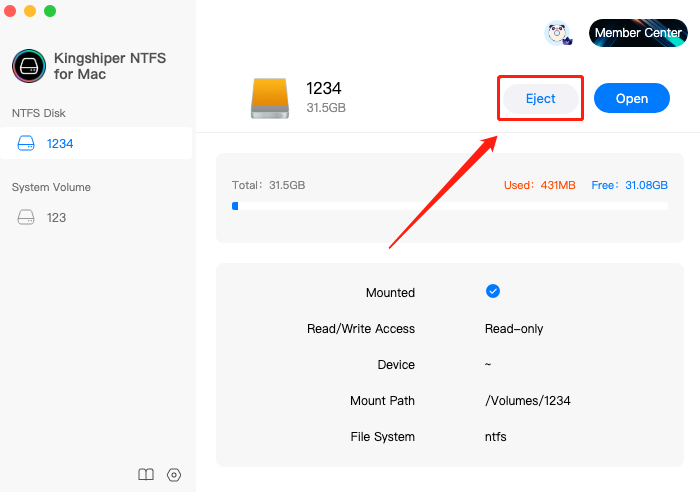Select 1234 under NTFS Disk
700x492 pixels.
(96, 143)
